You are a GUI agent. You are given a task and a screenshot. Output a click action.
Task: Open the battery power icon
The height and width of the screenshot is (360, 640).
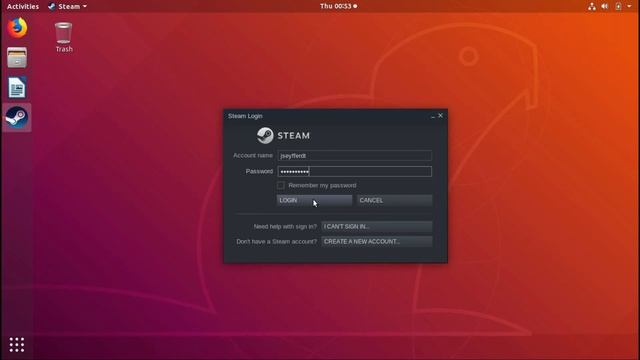click(618, 6)
